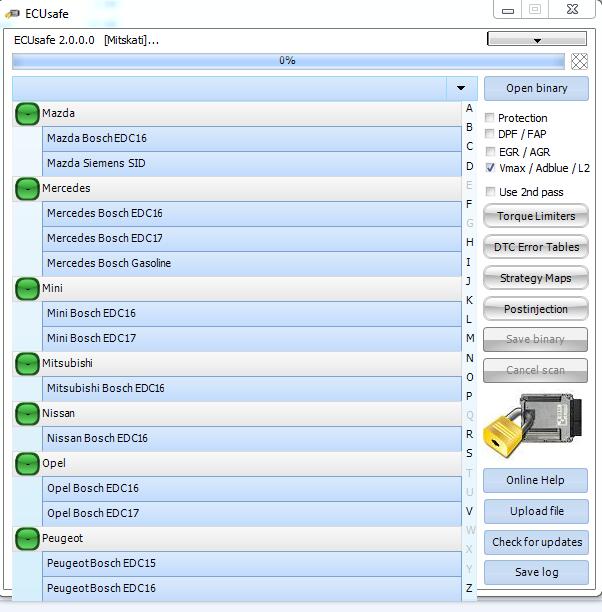The width and height of the screenshot is (602, 612).
Task: Click the 0% progress bar
Action: click(288, 61)
